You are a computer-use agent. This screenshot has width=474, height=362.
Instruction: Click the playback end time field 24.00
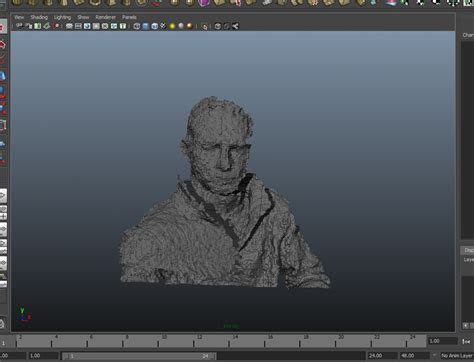(x=382, y=356)
